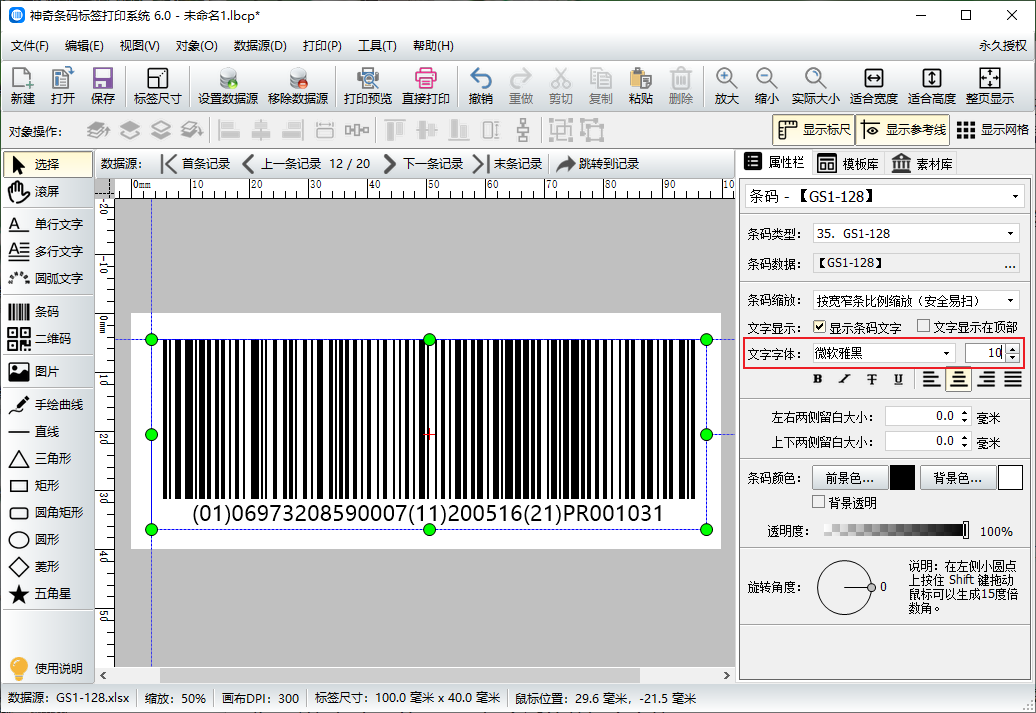Switch to the 模板库 tab
Image resolution: width=1036 pixels, height=713 pixels.
(848, 164)
